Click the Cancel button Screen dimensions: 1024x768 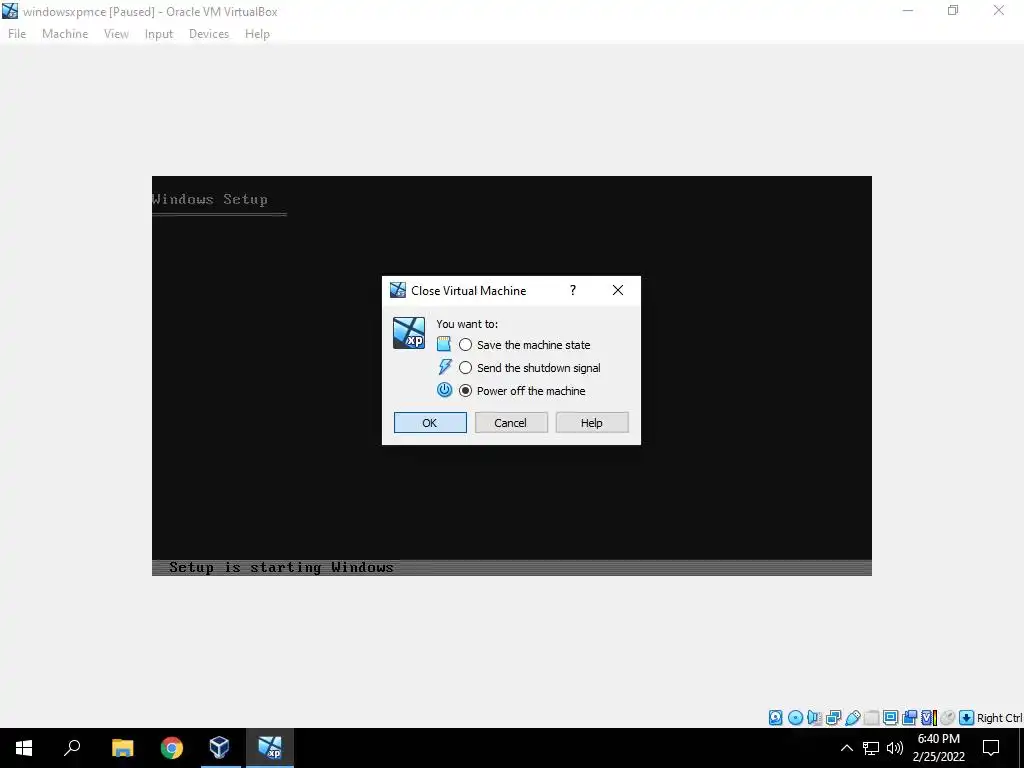pos(511,423)
